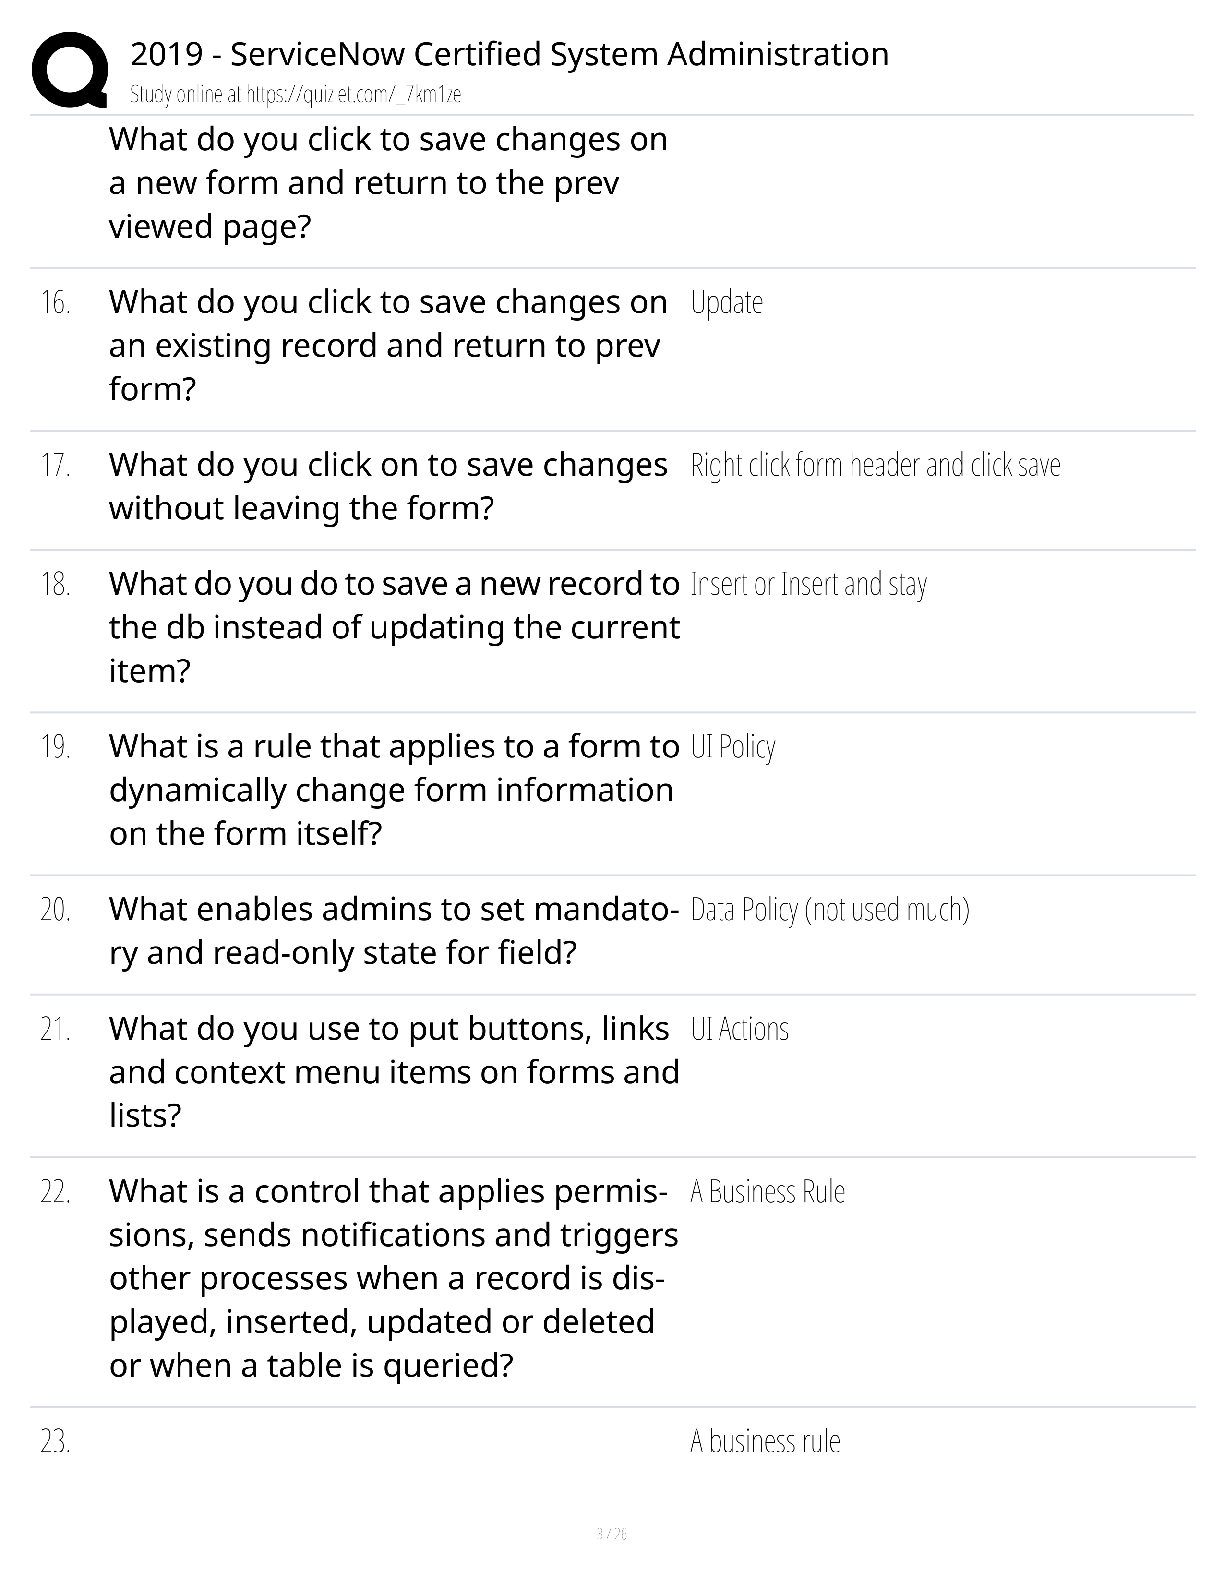Image resolution: width=1224 pixels, height=1584 pixels.
Task: Select question 16 about saving existing record
Action: pos(388,345)
